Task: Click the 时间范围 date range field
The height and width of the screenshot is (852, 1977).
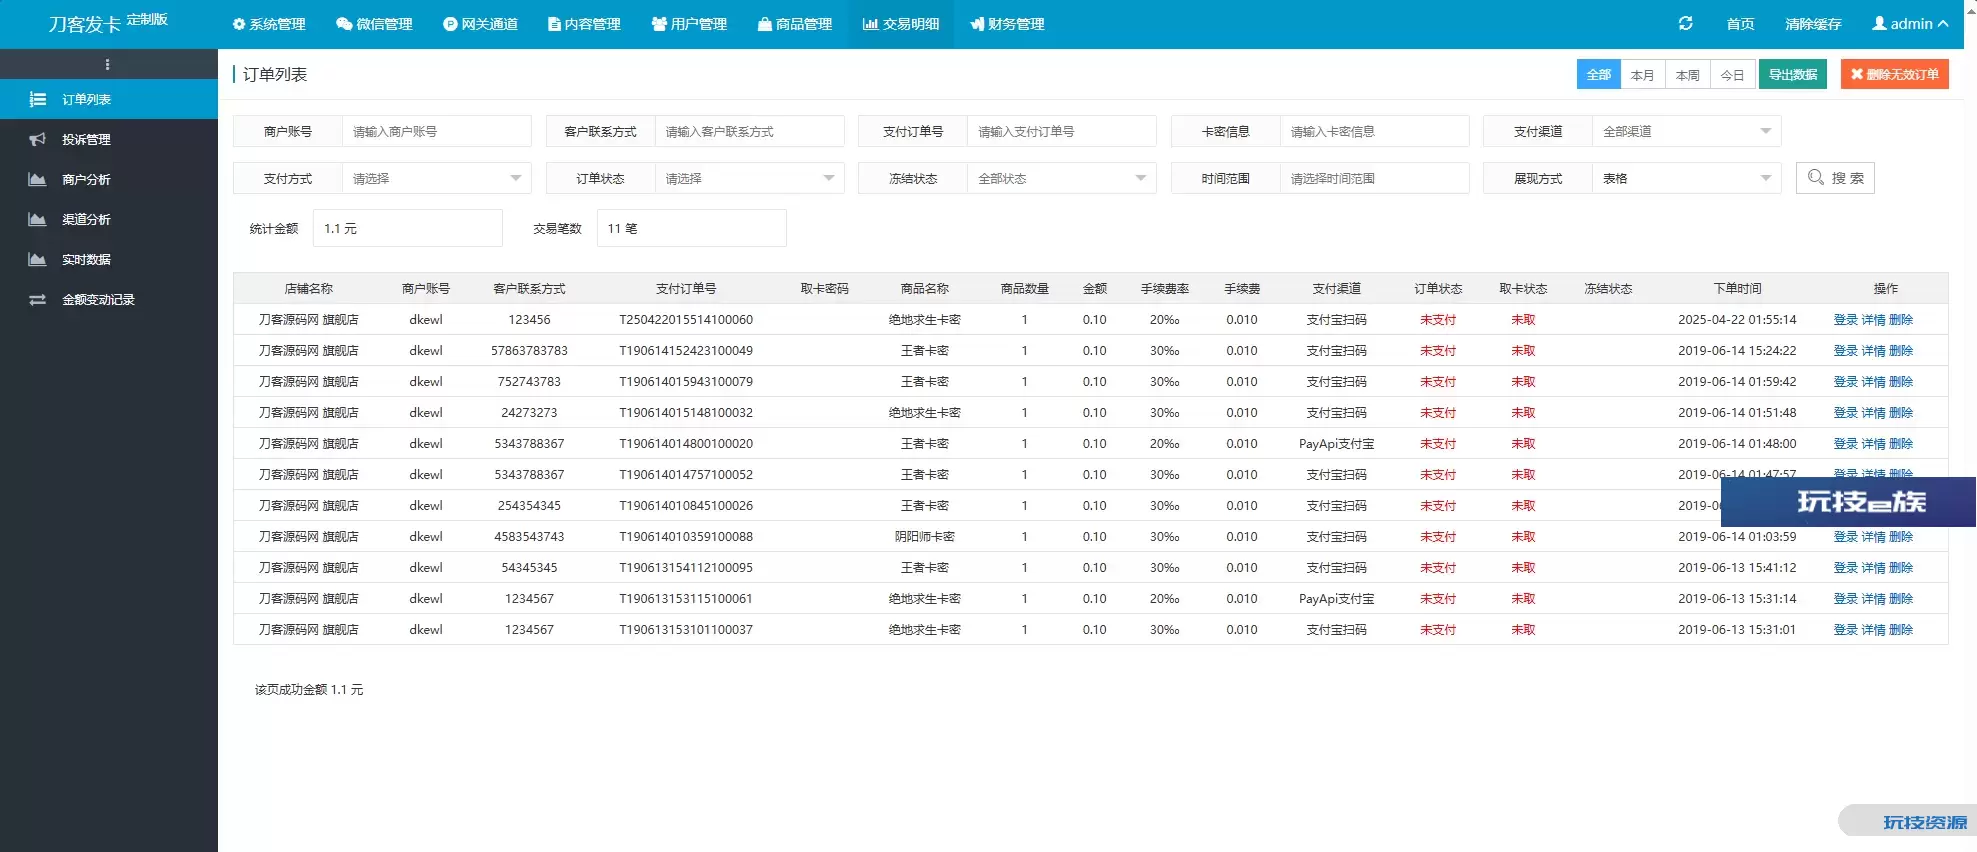Action: (1373, 178)
